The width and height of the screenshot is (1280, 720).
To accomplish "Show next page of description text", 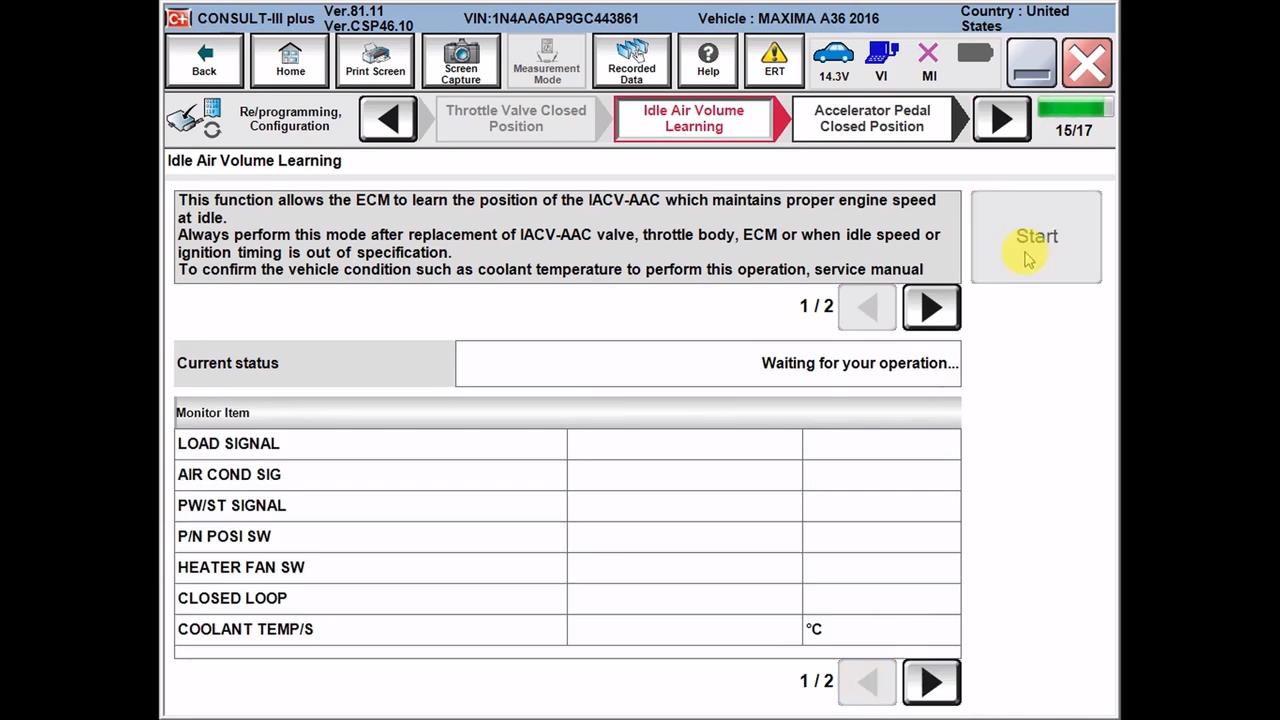I will point(931,307).
